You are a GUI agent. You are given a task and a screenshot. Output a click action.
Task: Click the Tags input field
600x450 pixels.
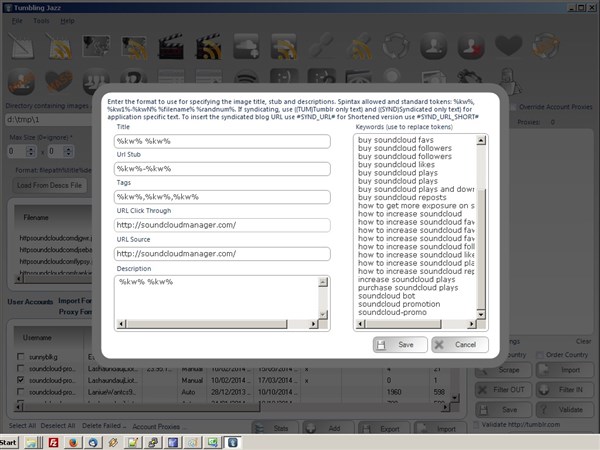222,197
